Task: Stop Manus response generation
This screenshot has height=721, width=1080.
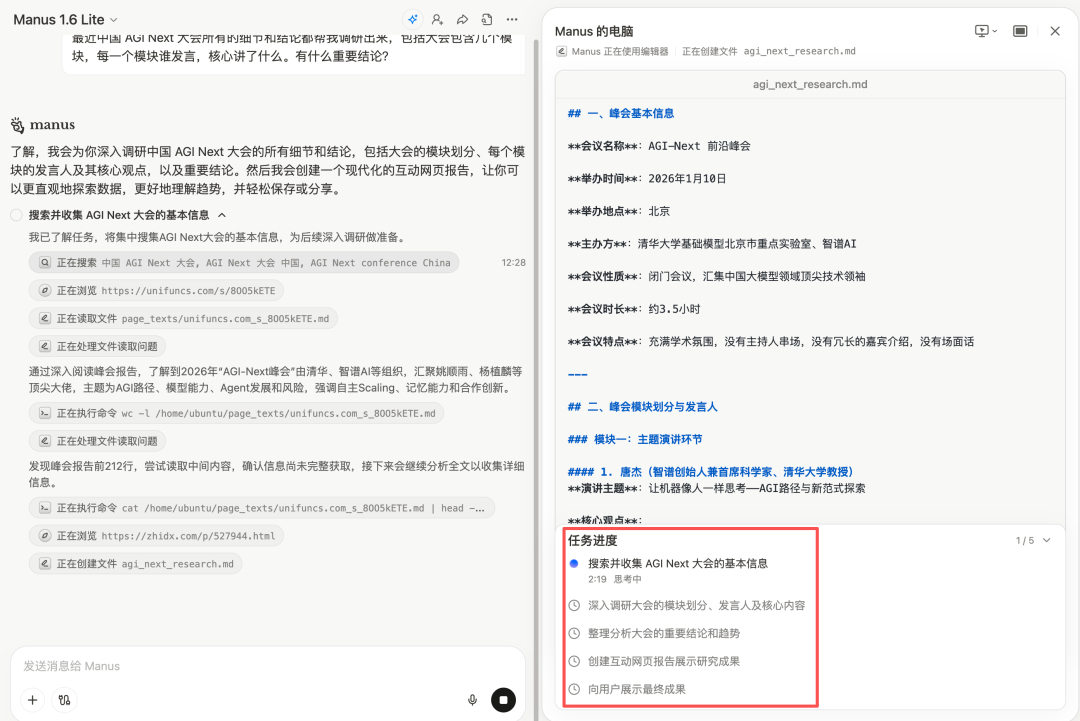Action: (503, 700)
